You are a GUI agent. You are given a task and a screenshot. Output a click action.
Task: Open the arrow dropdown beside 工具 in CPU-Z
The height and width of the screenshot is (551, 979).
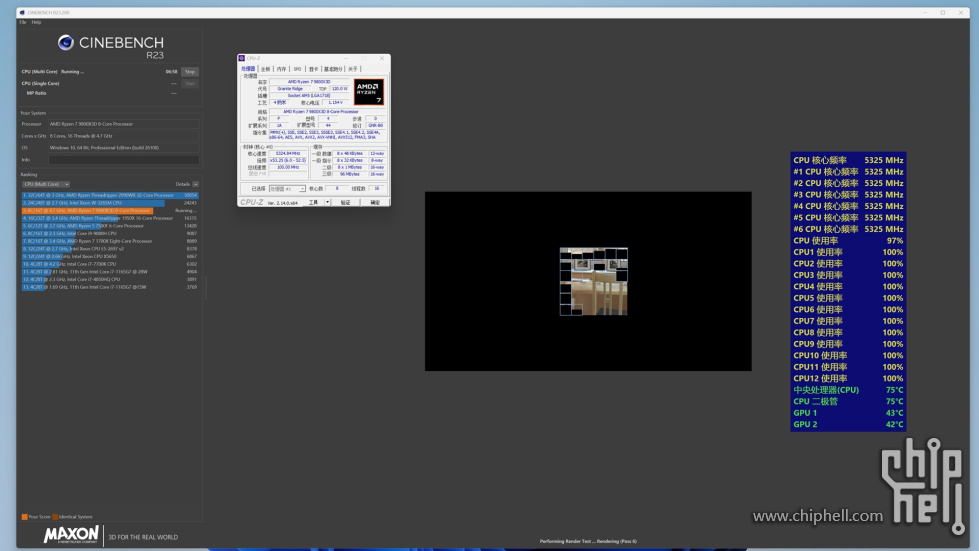point(327,202)
